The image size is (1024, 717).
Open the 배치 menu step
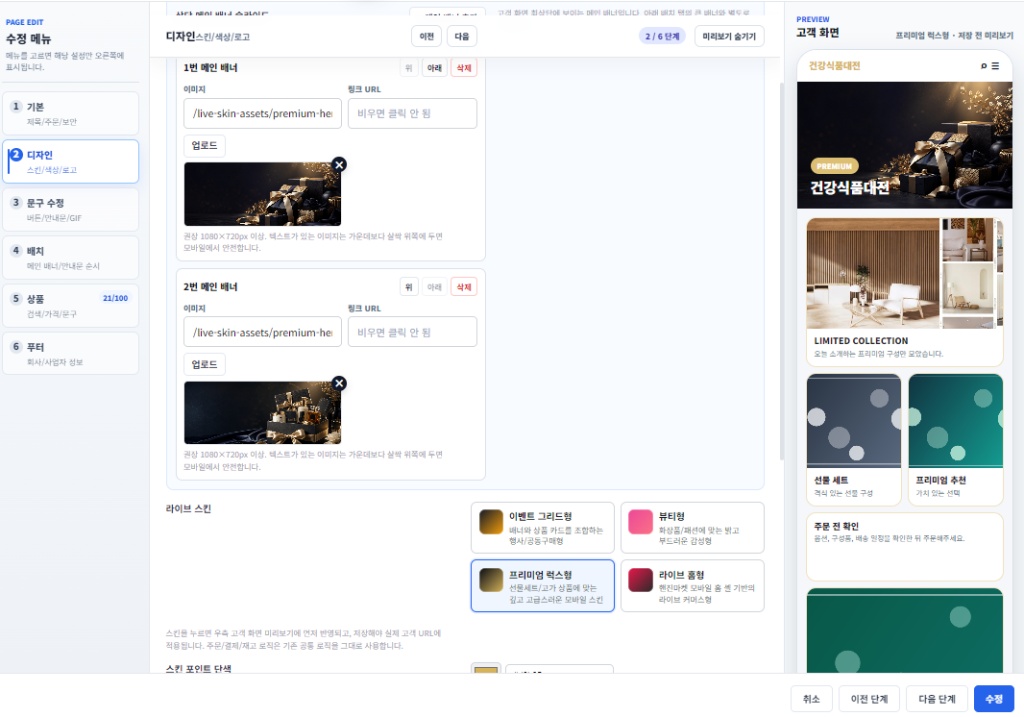pyautogui.click(x=71, y=257)
